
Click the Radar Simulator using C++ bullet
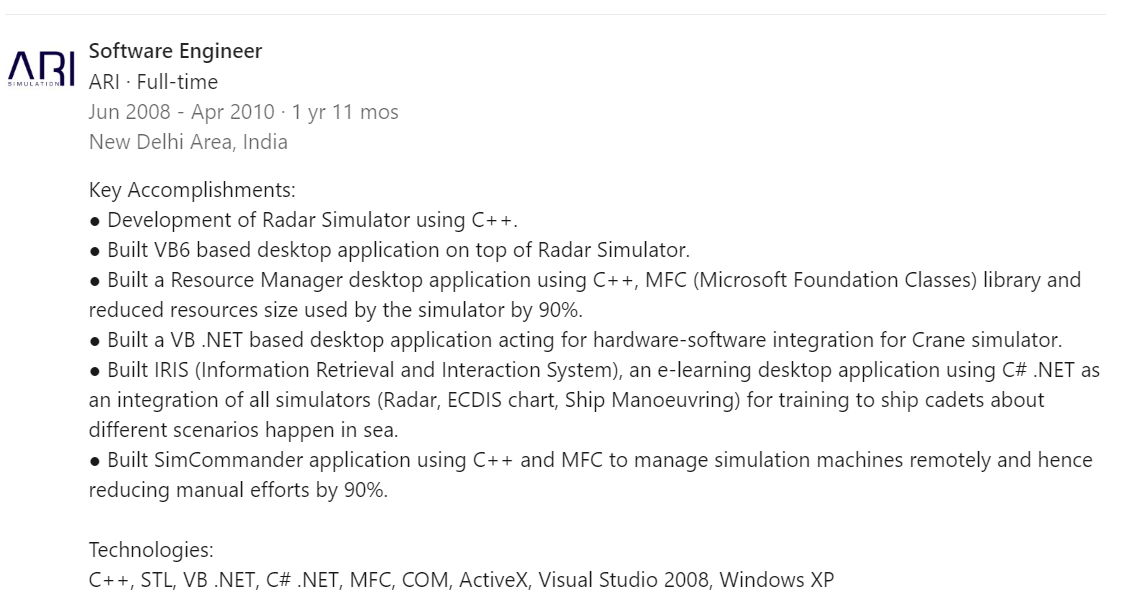point(312,220)
